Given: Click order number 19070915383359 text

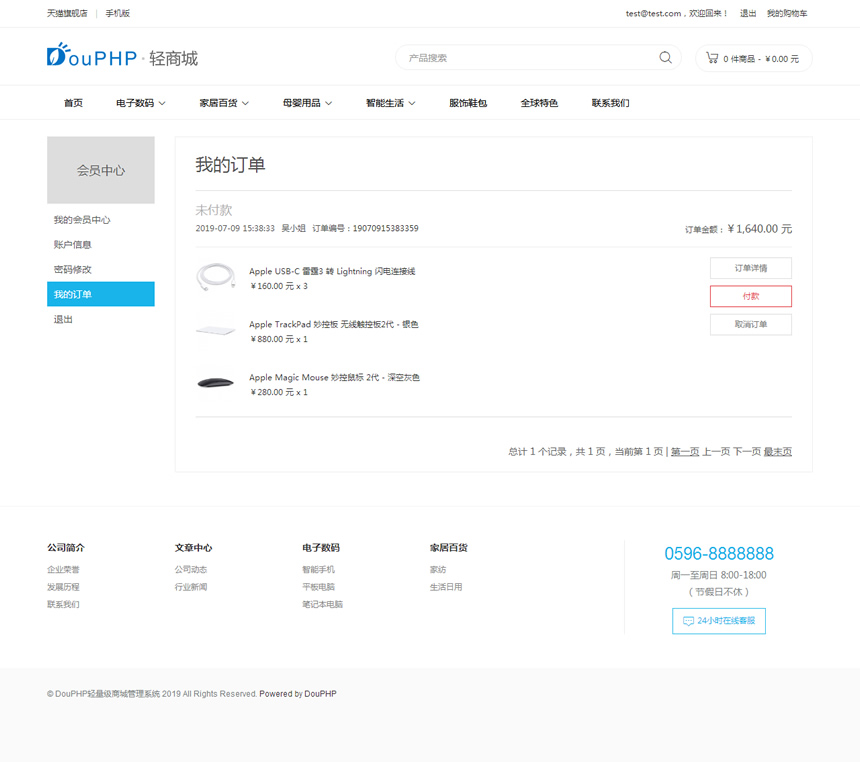Looking at the screenshot, I should (386, 228).
